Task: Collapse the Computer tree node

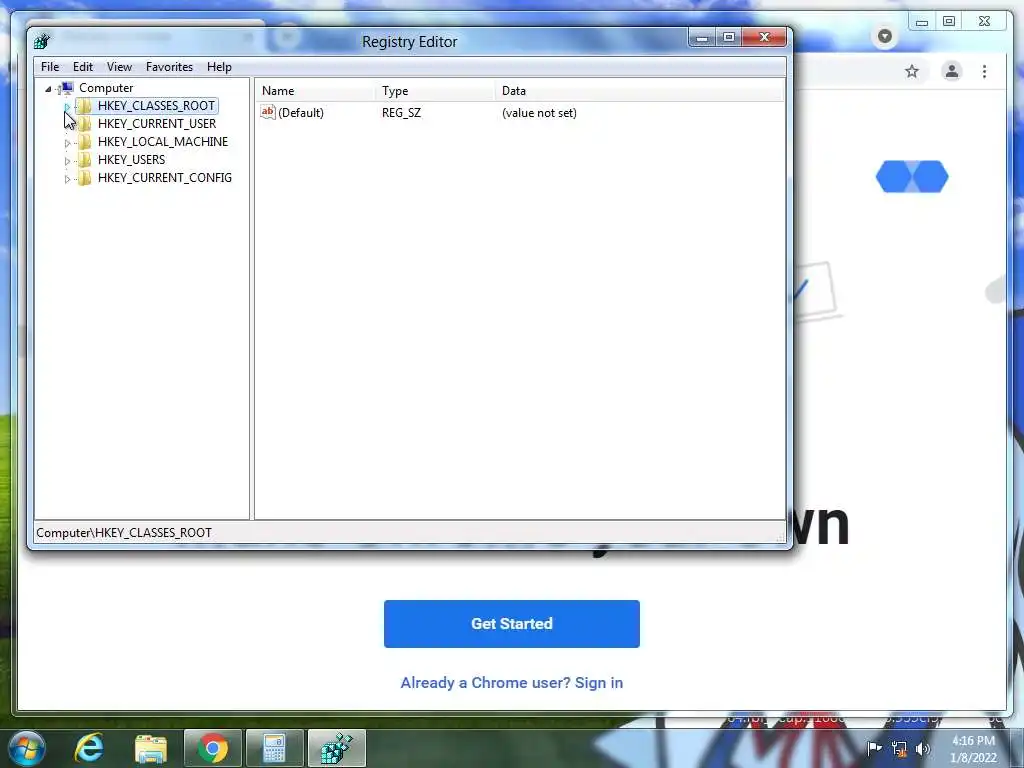Action: pos(48,89)
